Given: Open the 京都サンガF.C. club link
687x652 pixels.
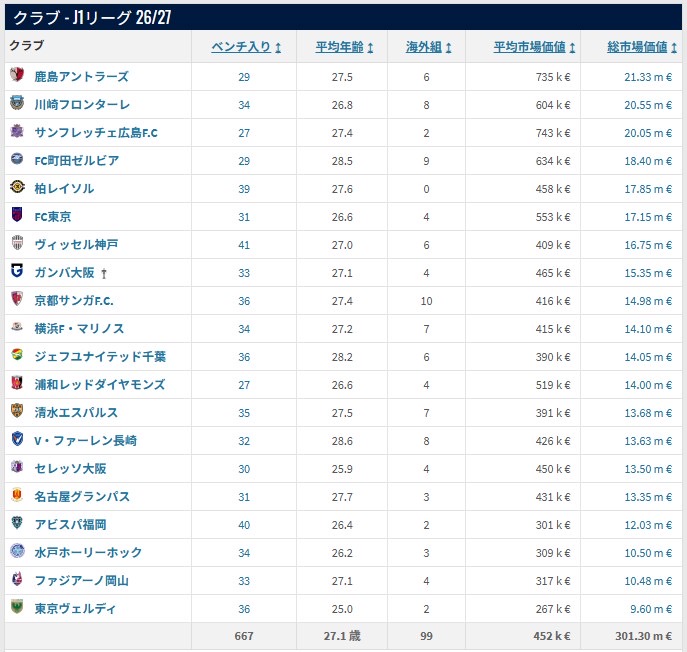Looking at the screenshot, I should (74, 301).
